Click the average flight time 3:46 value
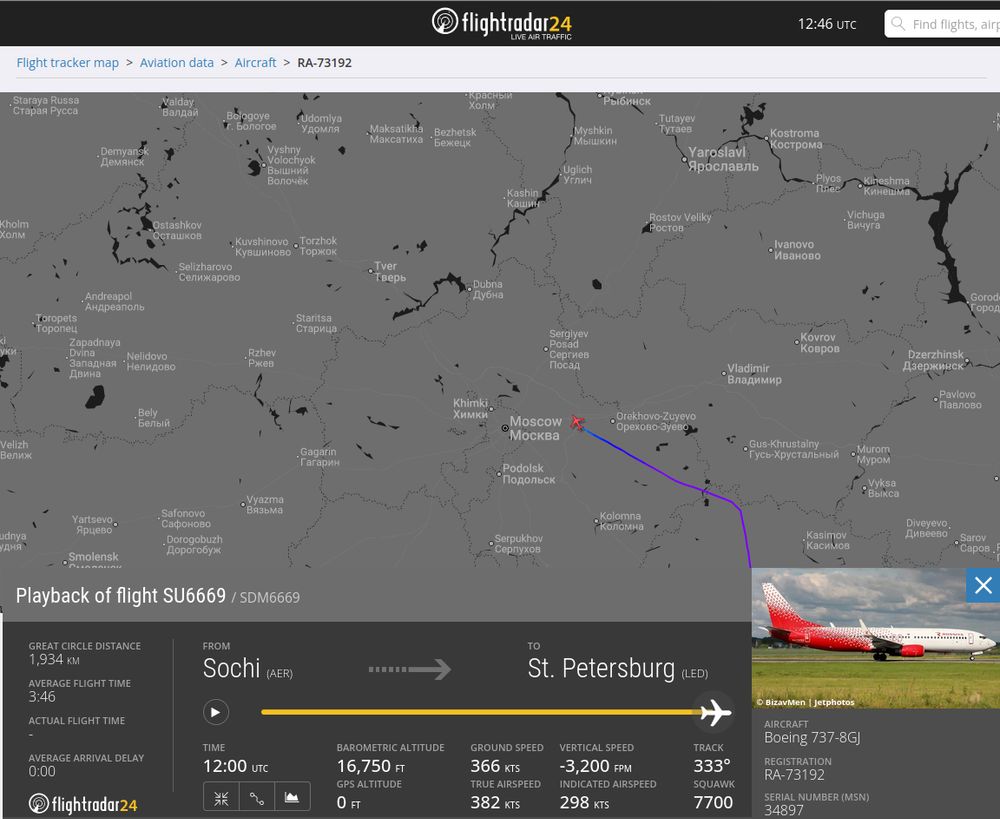The width and height of the screenshot is (1000, 819). [x=42, y=697]
